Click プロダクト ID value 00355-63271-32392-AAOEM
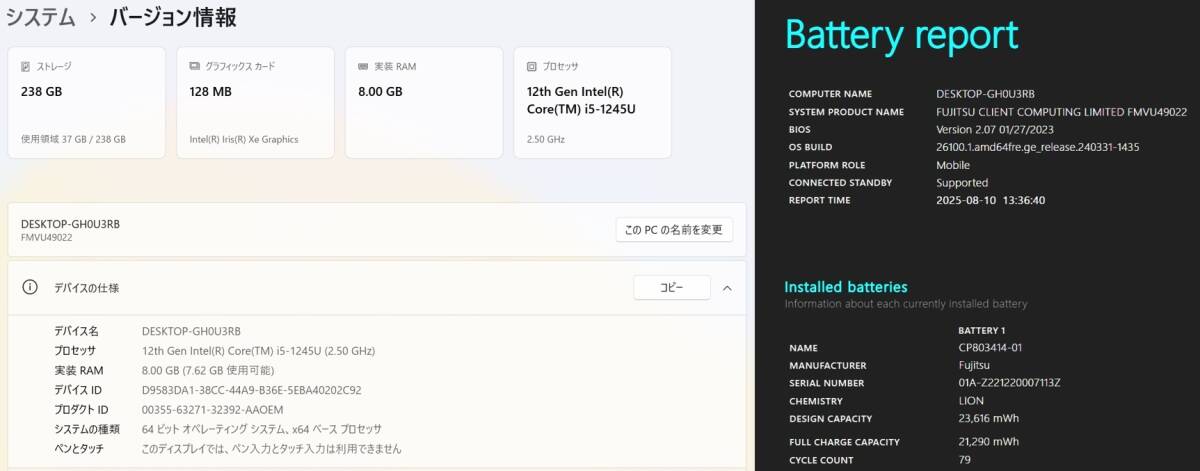This screenshot has width=1200, height=471. coord(213,410)
